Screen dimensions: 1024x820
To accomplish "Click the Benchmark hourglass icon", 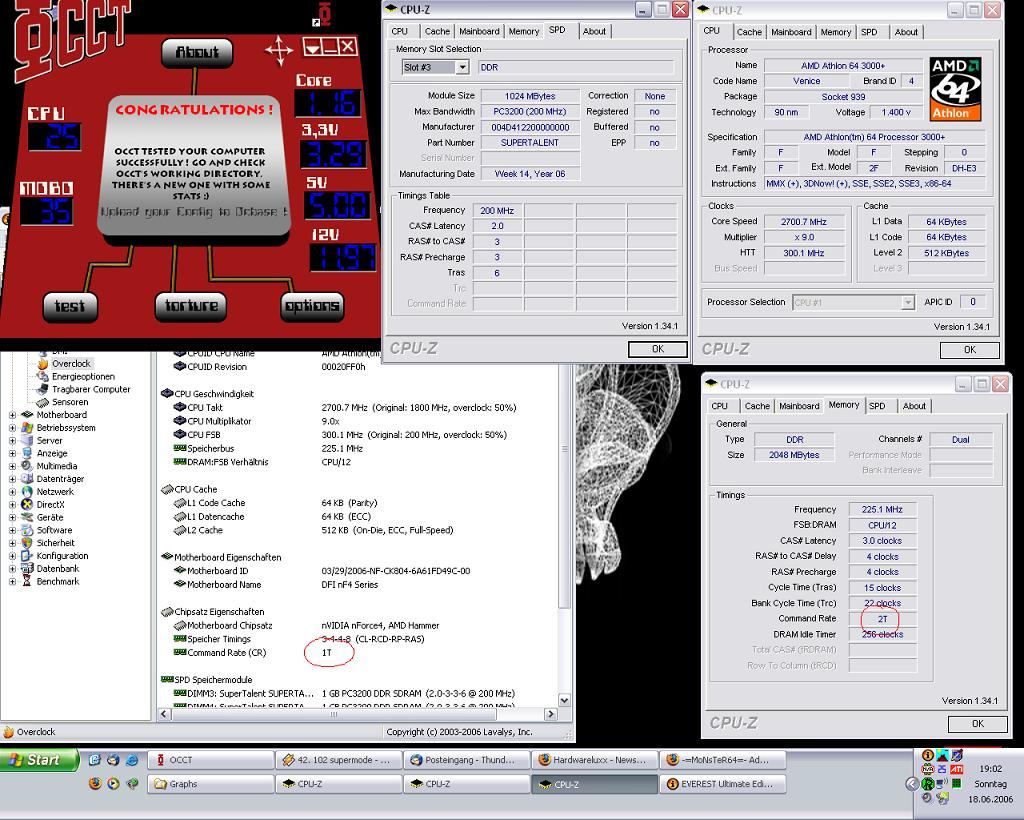I will point(27,581).
